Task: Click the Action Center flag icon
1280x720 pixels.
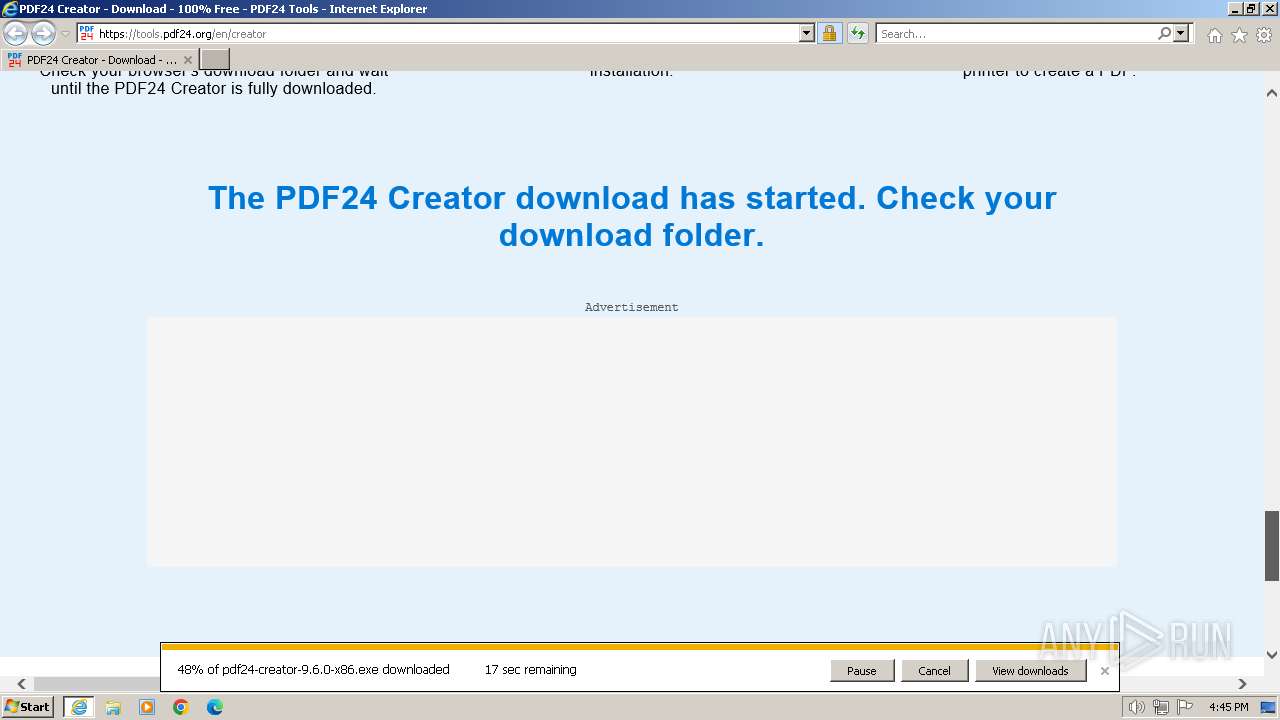Action: click(1184, 707)
